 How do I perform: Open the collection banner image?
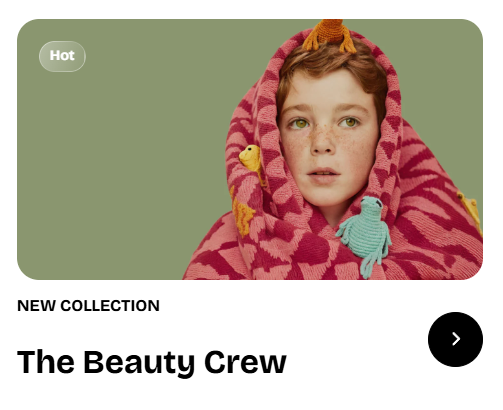(250, 149)
